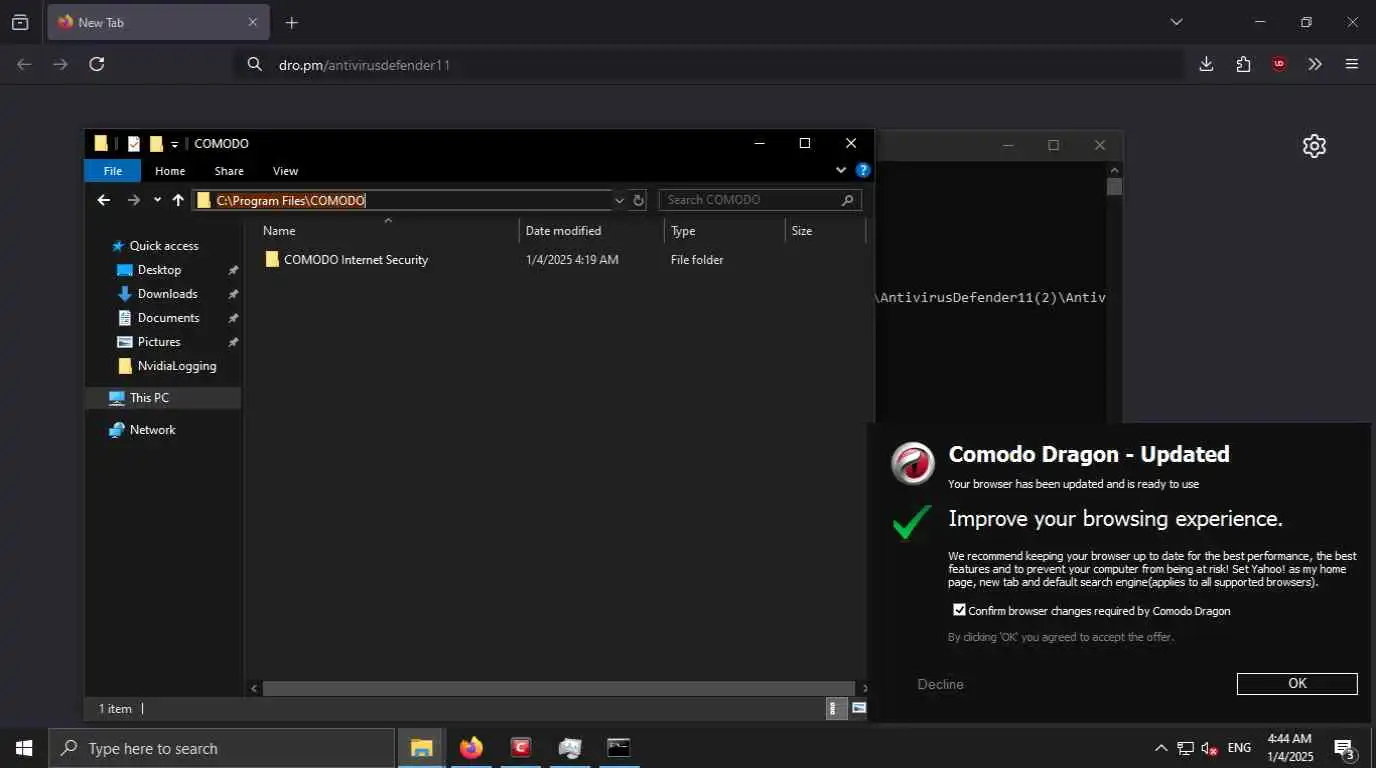Viewport: 1376px width, 768px height.
Task: Open the View ribbon tab
Action: [x=285, y=171]
